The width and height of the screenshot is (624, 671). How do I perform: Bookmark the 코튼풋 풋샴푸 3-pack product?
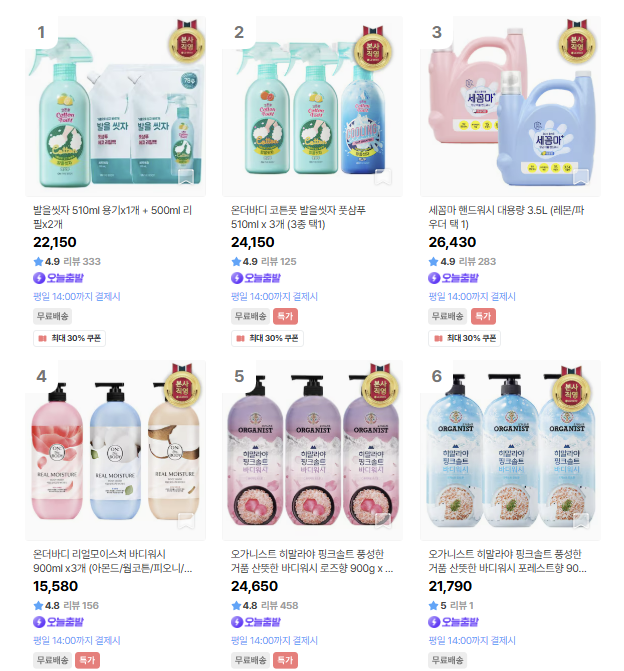click(x=383, y=177)
